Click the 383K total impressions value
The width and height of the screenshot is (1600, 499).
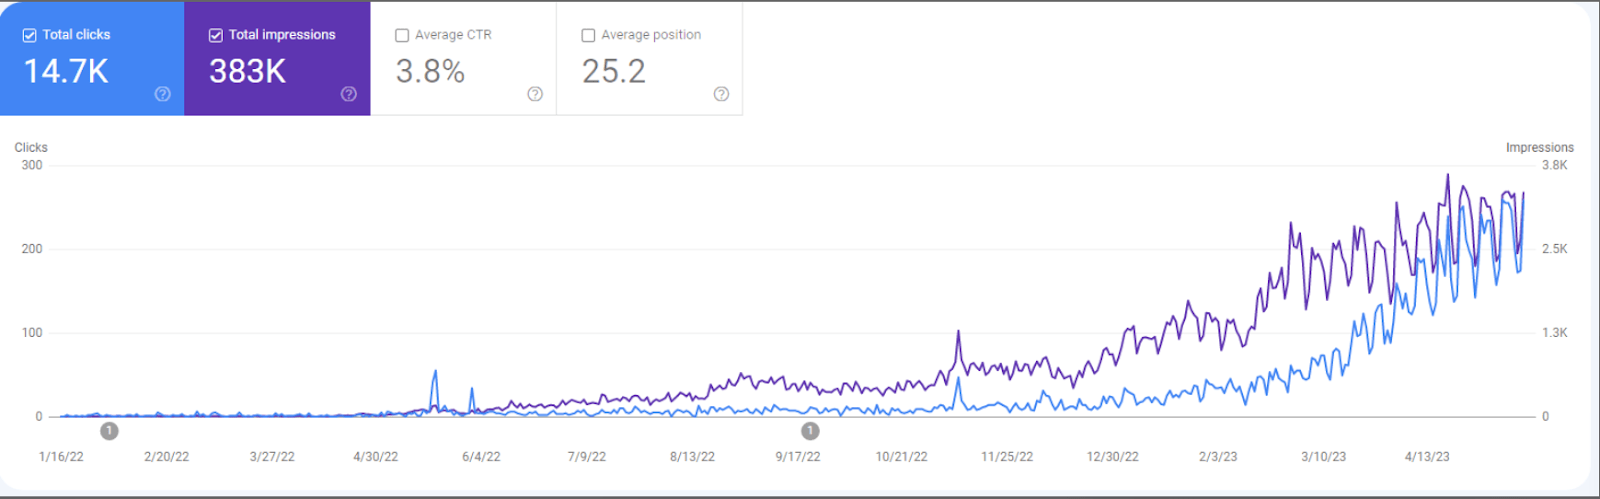tap(247, 71)
